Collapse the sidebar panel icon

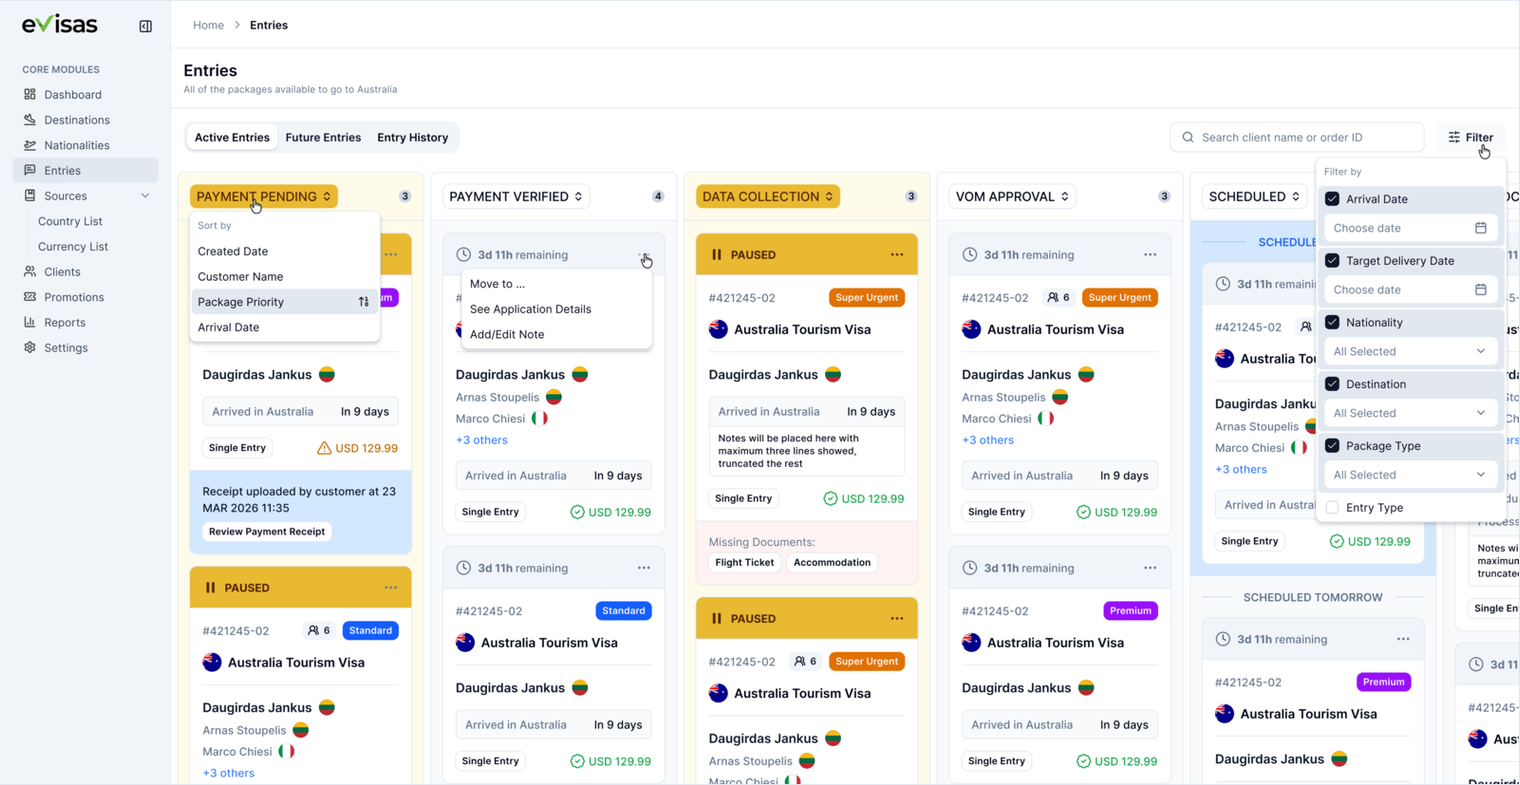(146, 26)
